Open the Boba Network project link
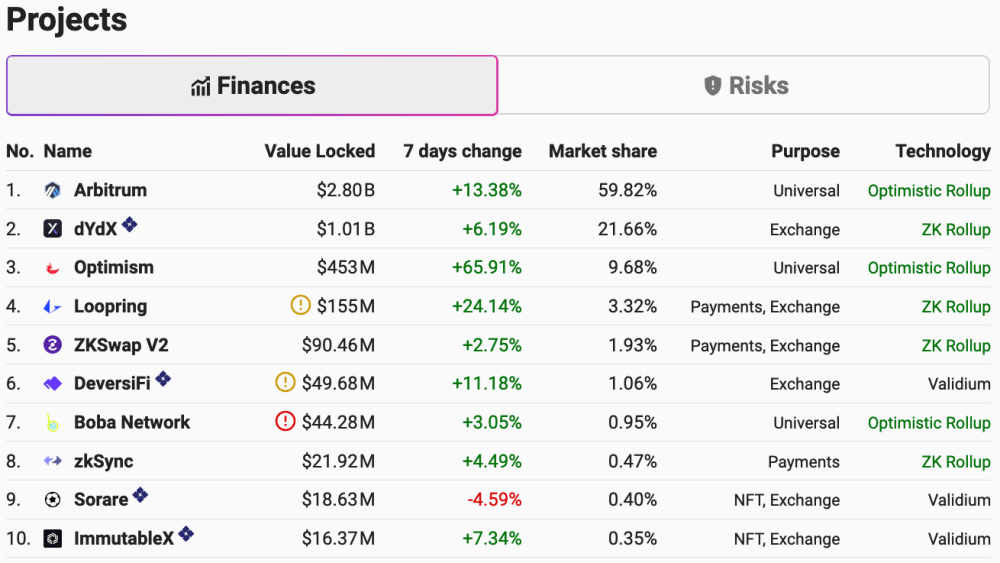This screenshot has width=1000, height=563. [132, 422]
